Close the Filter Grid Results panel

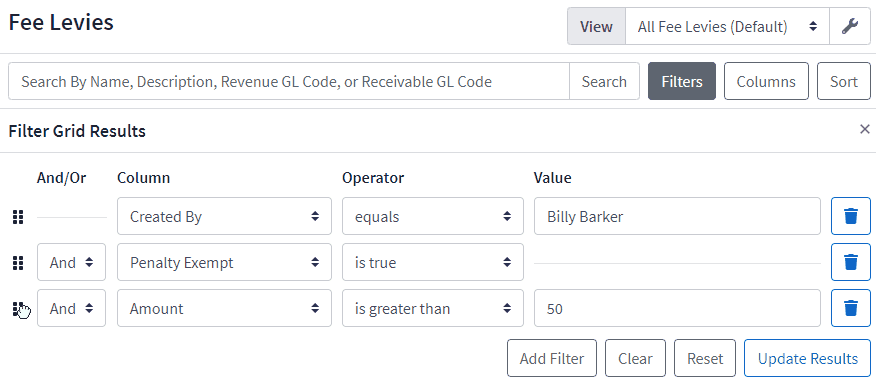point(865,130)
